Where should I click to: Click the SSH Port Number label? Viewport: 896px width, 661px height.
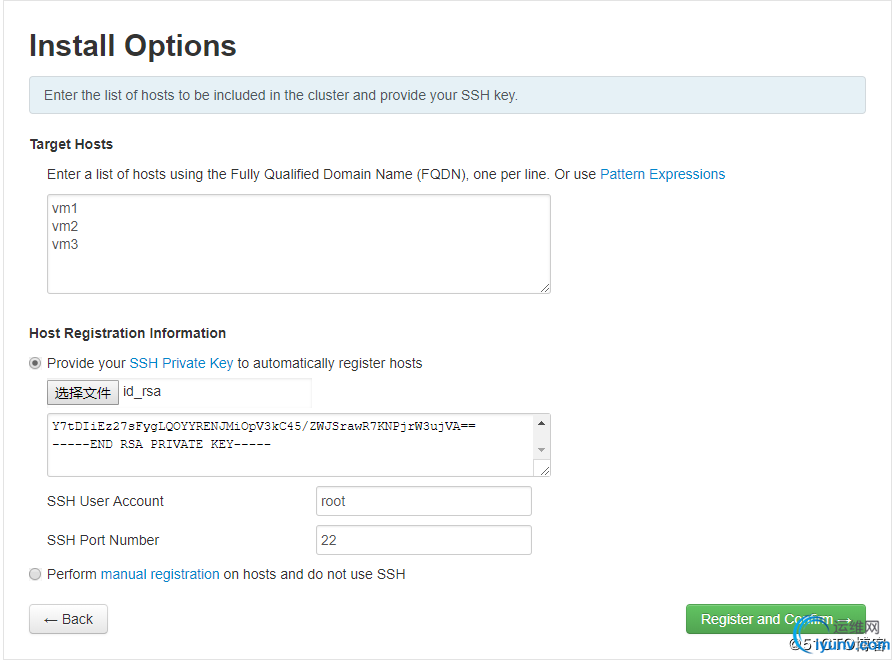(x=103, y=540)
